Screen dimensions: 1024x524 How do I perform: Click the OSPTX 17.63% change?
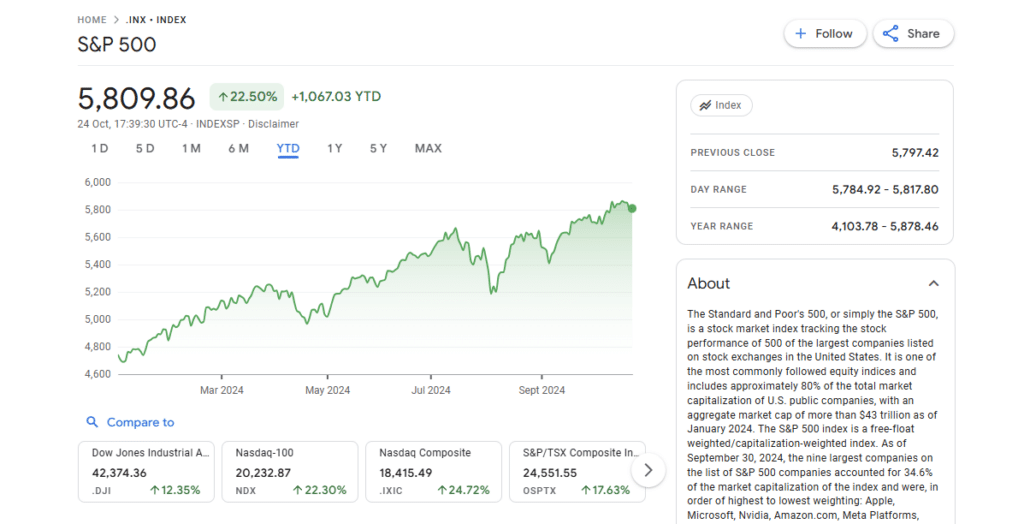coord(605,490)
